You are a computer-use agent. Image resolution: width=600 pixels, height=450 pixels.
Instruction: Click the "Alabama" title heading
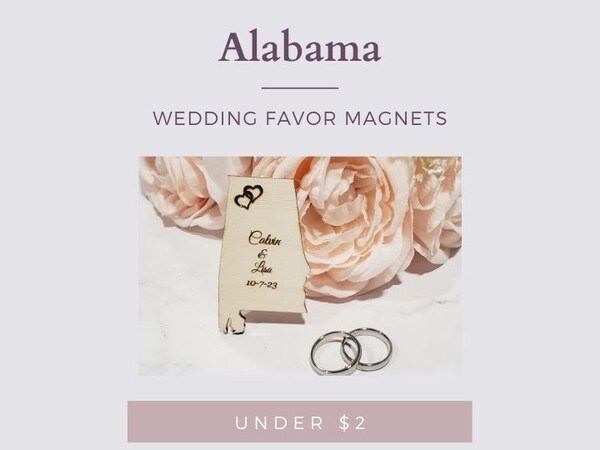pos(300,47)
